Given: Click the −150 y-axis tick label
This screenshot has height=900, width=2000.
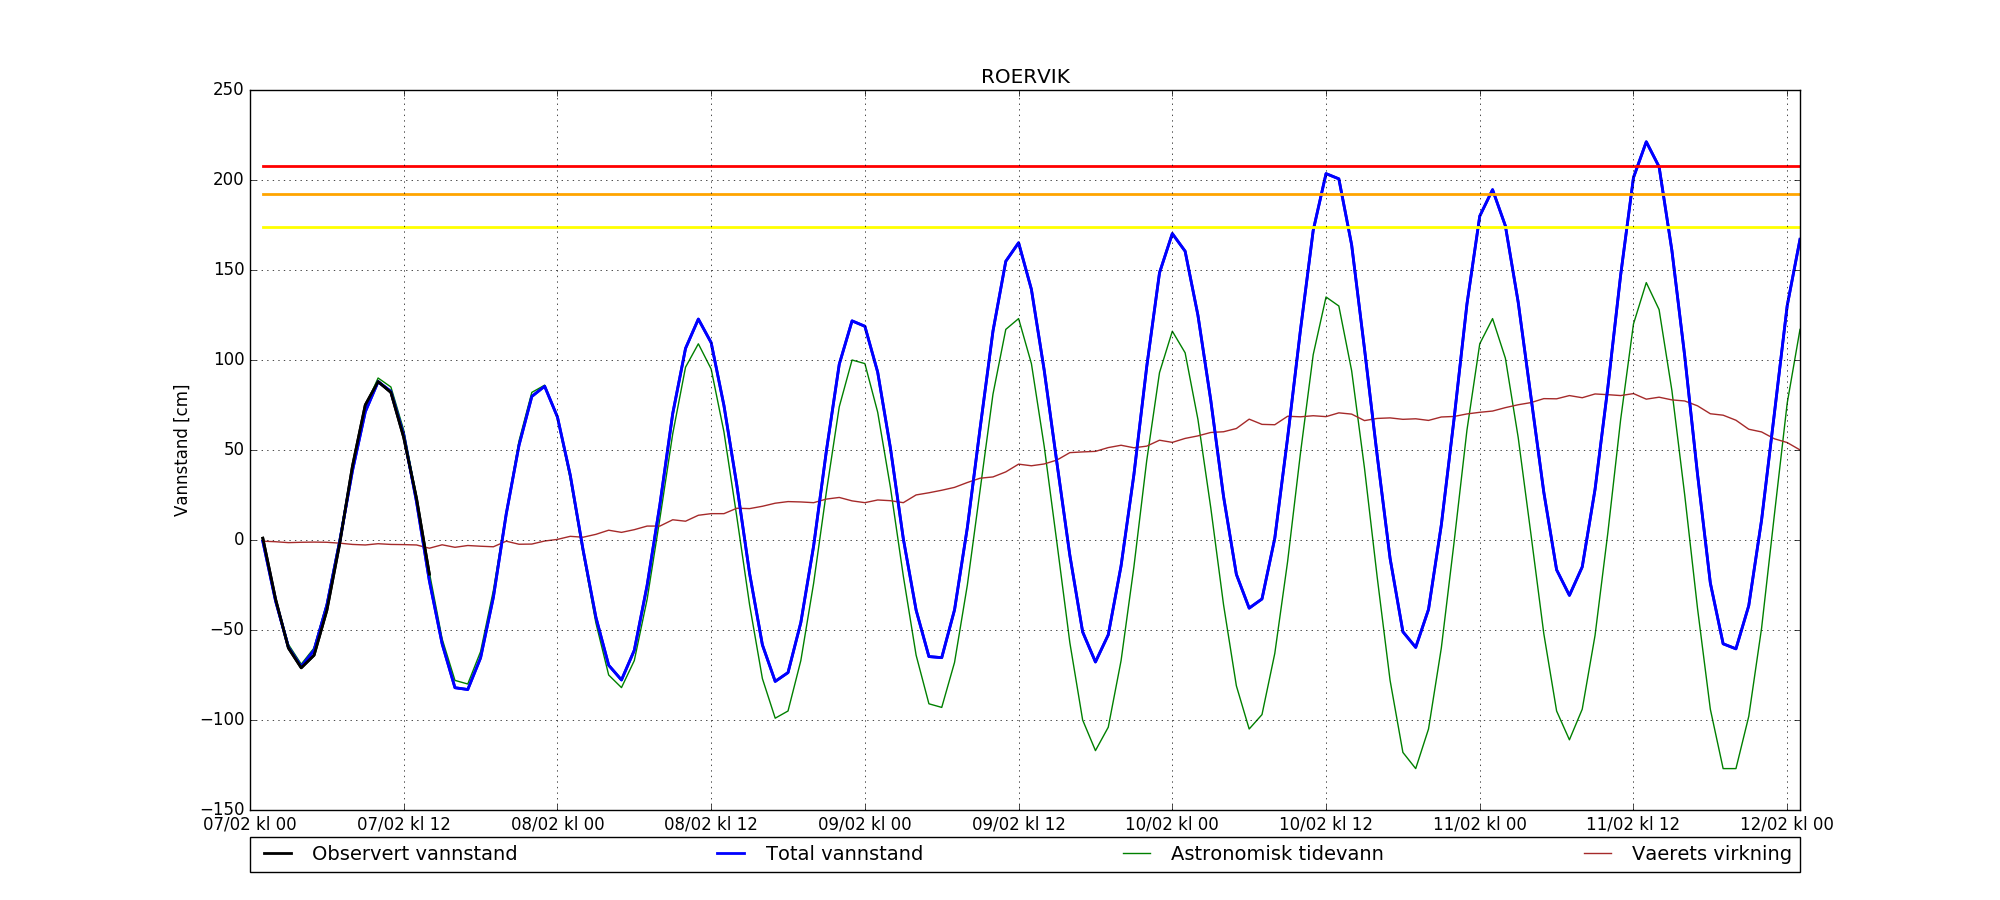Looking at the screenshot, I should pyautogui.click(x=222, y=809).
